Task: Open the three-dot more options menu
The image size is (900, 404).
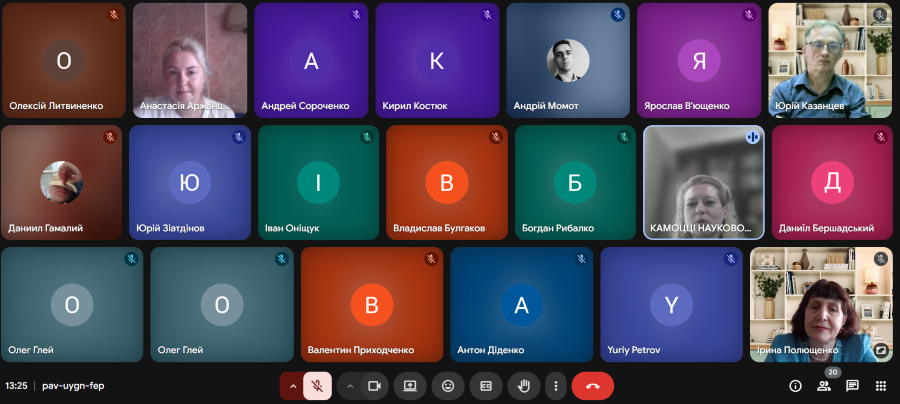Action: [556, 385]
